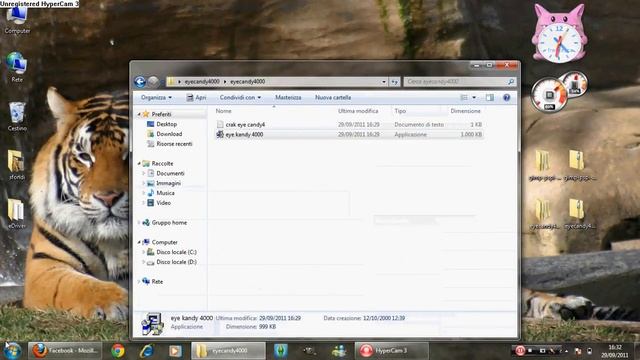Screen dimensions: 640x360
Task: Launch Google Chrome from the taskbar
Action: 118,351
